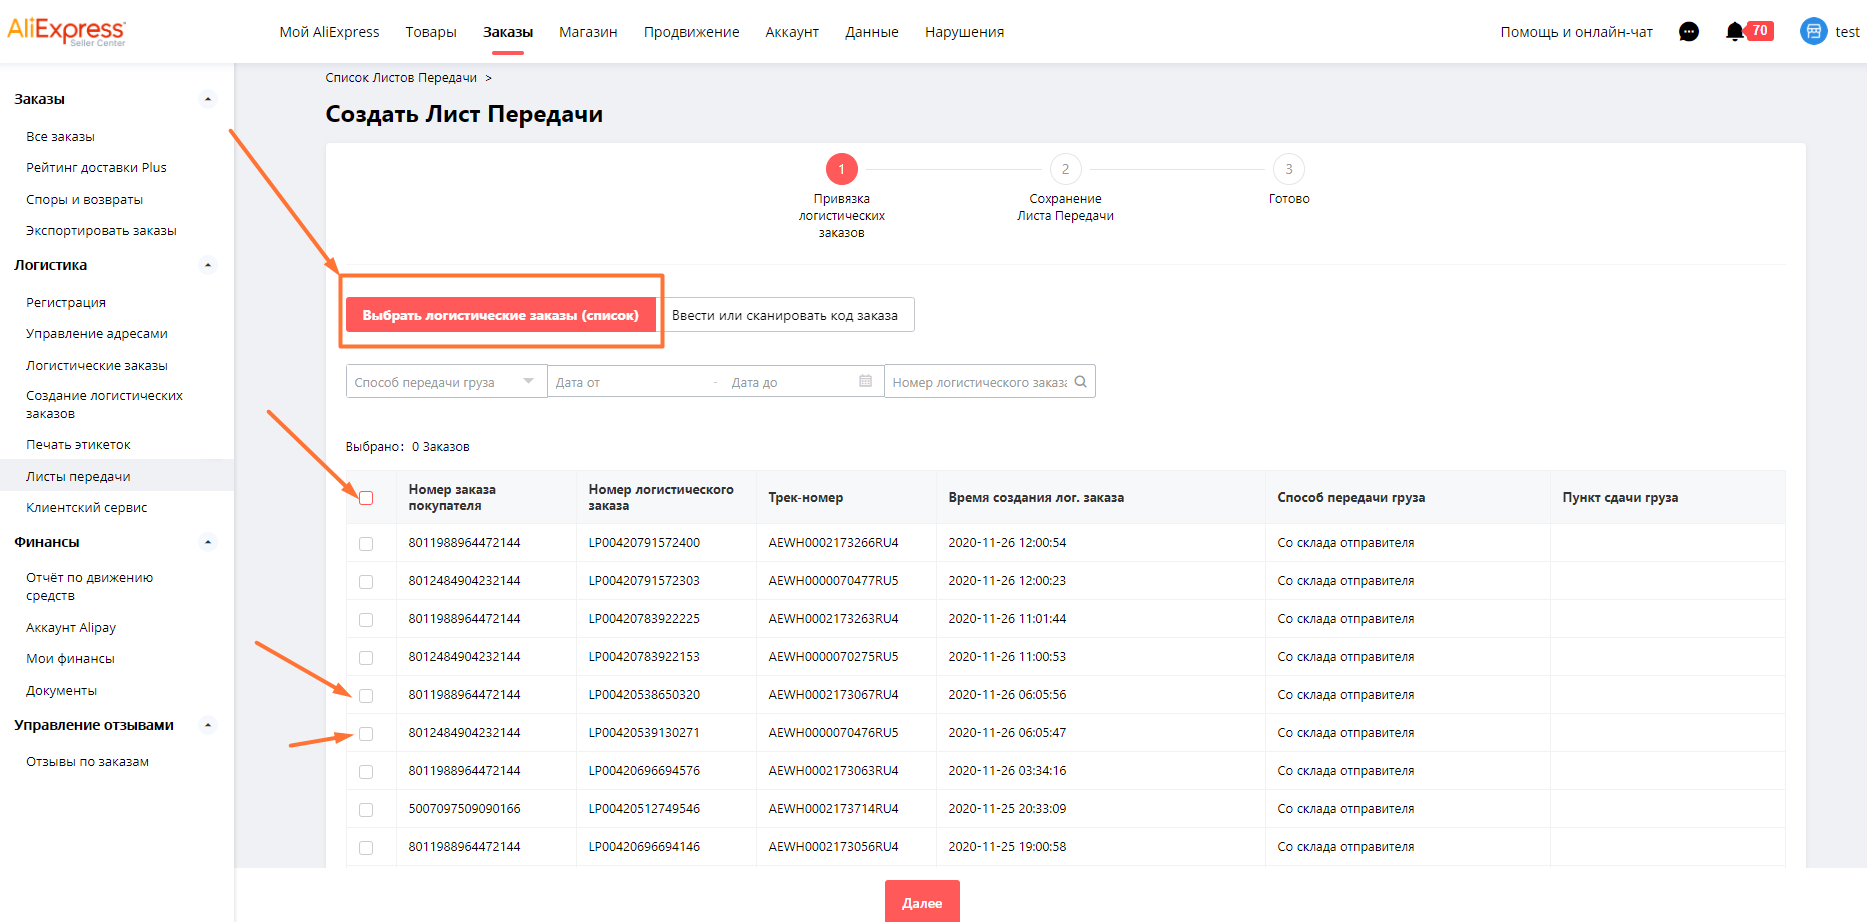The width and height of the screenshot is (1867, 922).
Task: Open the Заказы top menu
Action: [508, 32]
